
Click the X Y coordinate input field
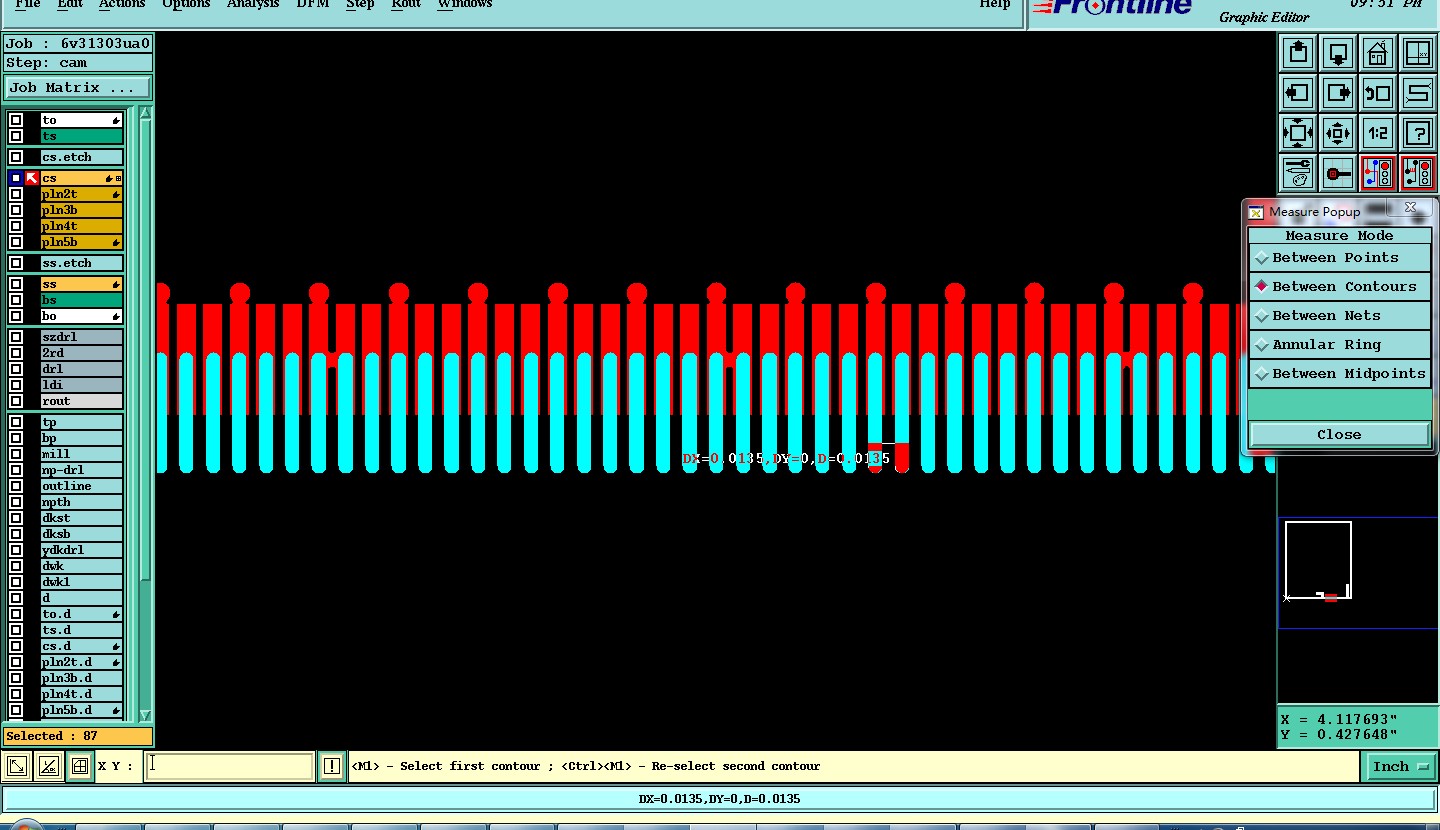click(229, 766)
